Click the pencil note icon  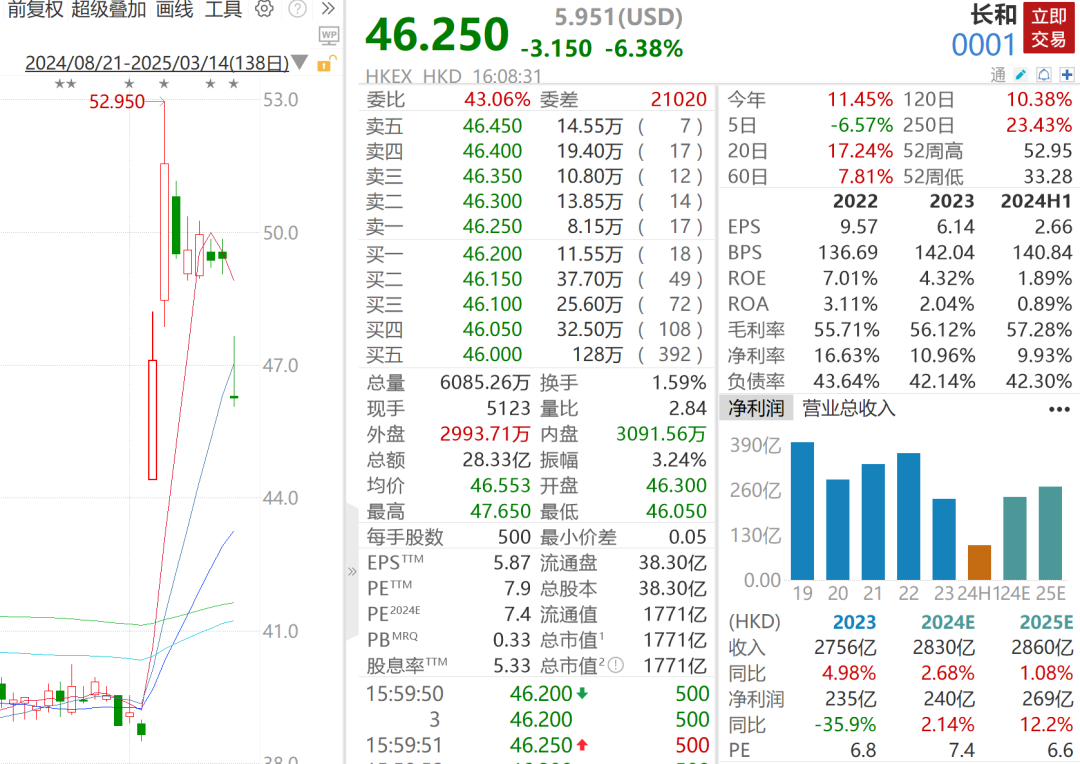tap(1021, 75)
